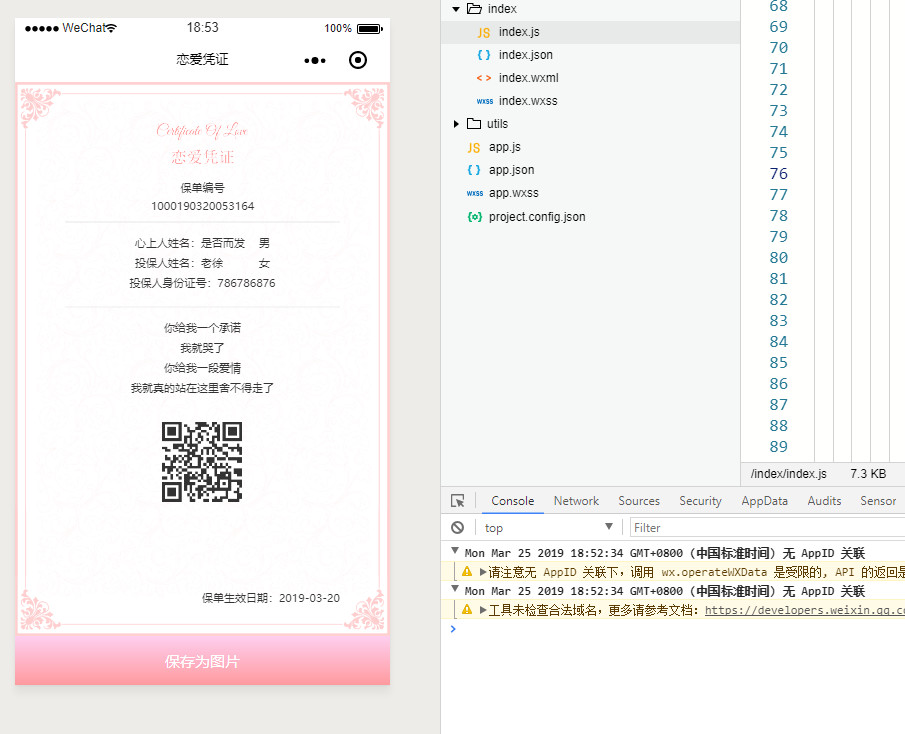The image size is (905, 734).
Task: Click the config icon beside project.config.json
Action: pos(474,217)
